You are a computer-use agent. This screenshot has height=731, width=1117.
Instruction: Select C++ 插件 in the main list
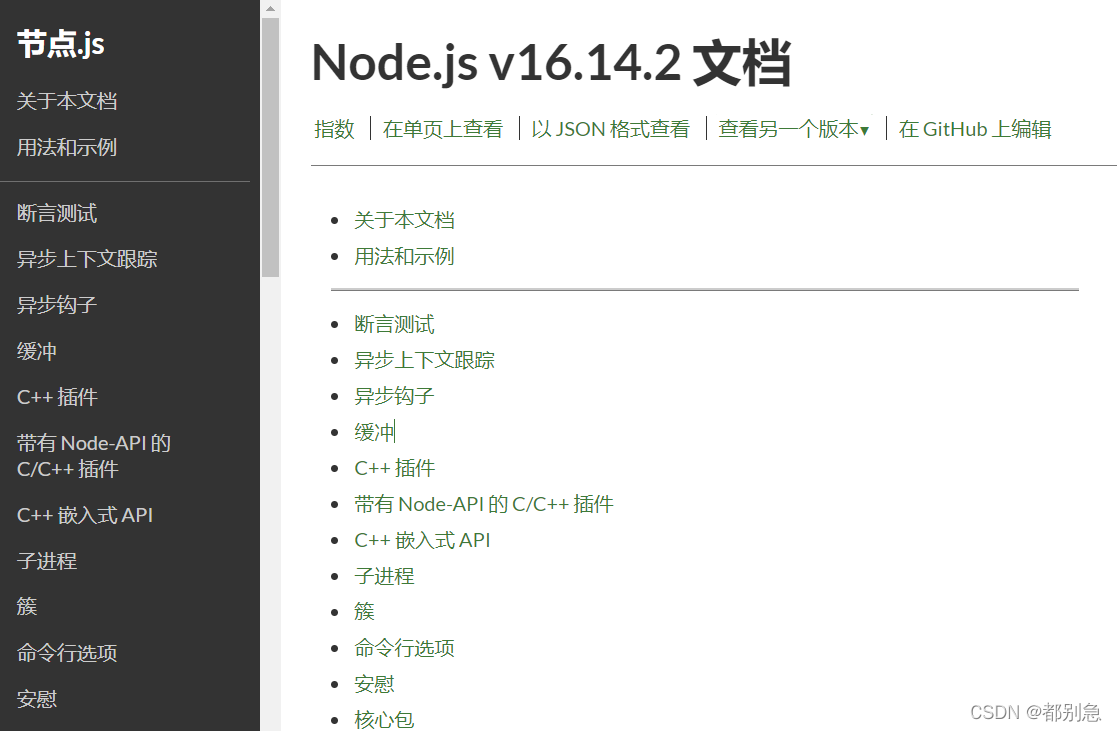click(394, 468)
